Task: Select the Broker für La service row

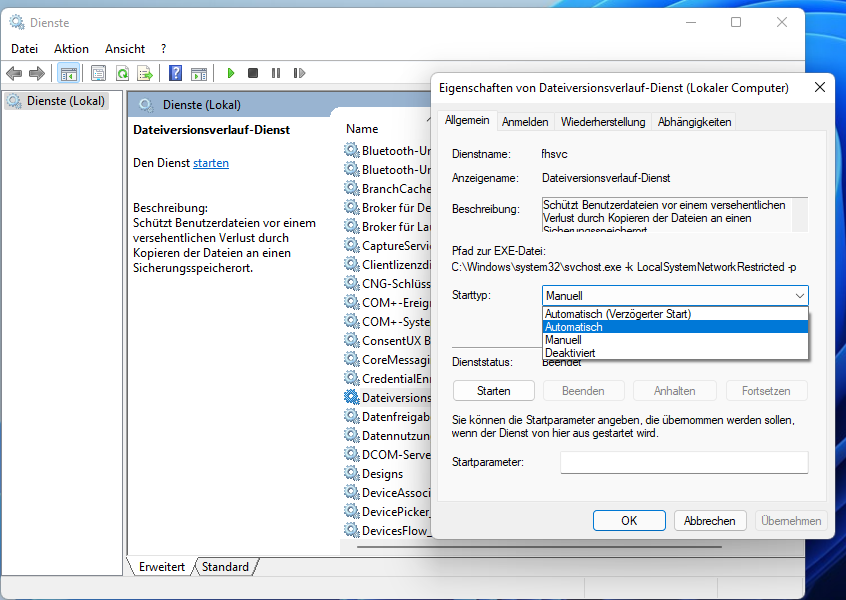Action: coord(387,227)
